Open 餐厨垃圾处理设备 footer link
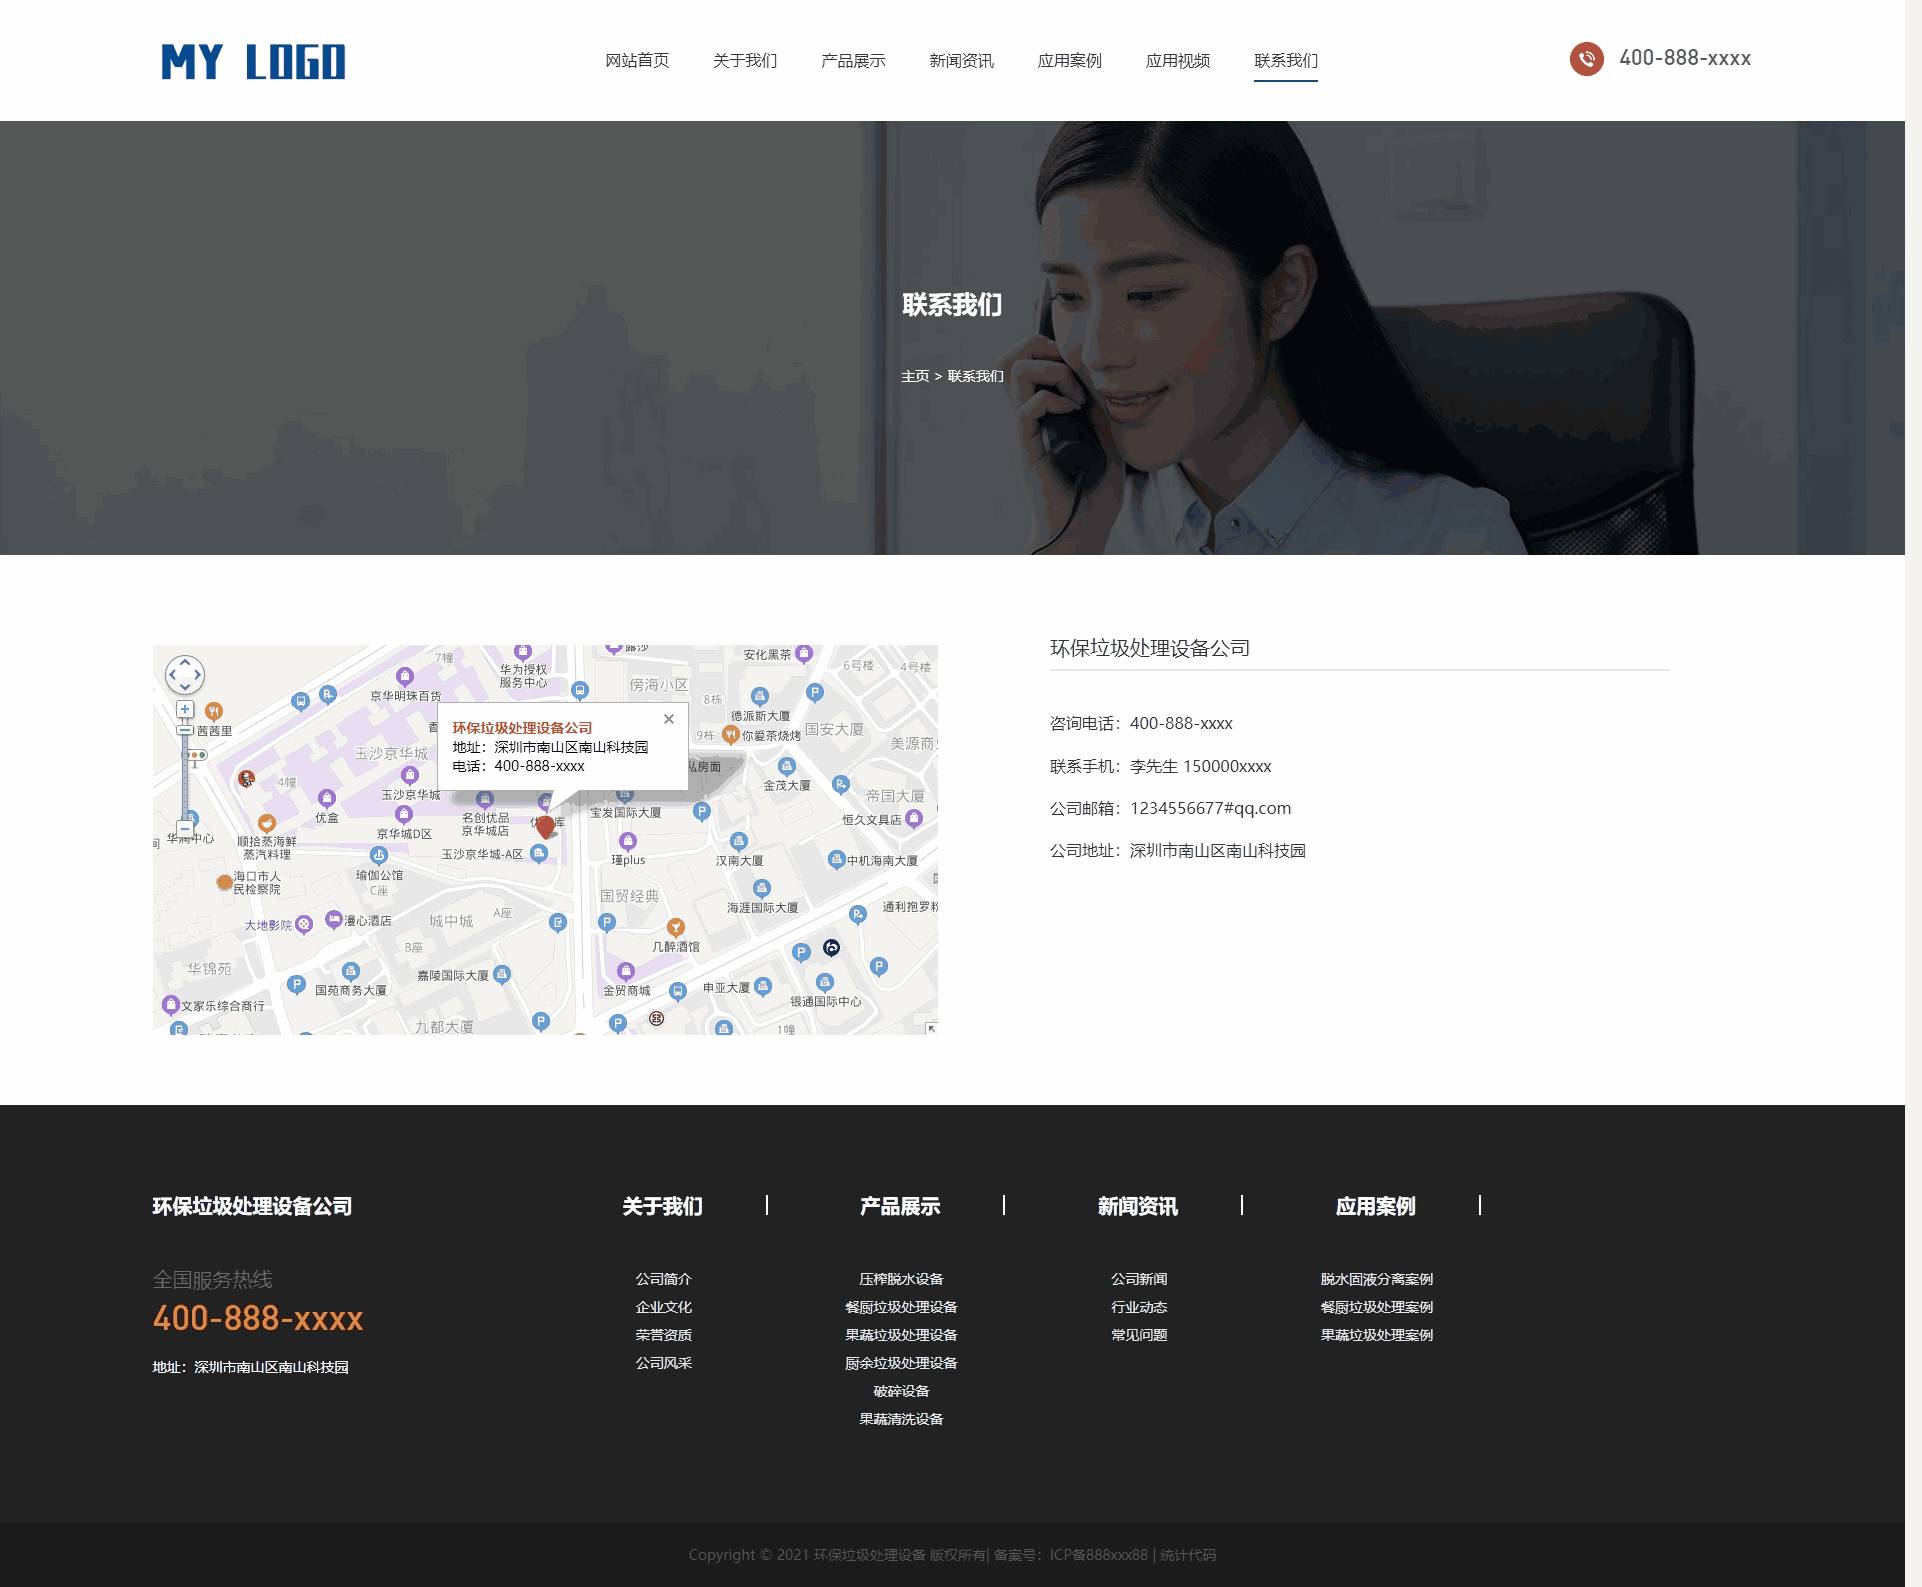This screenshot has height=1587, width=1922. tap(900, 1307)
